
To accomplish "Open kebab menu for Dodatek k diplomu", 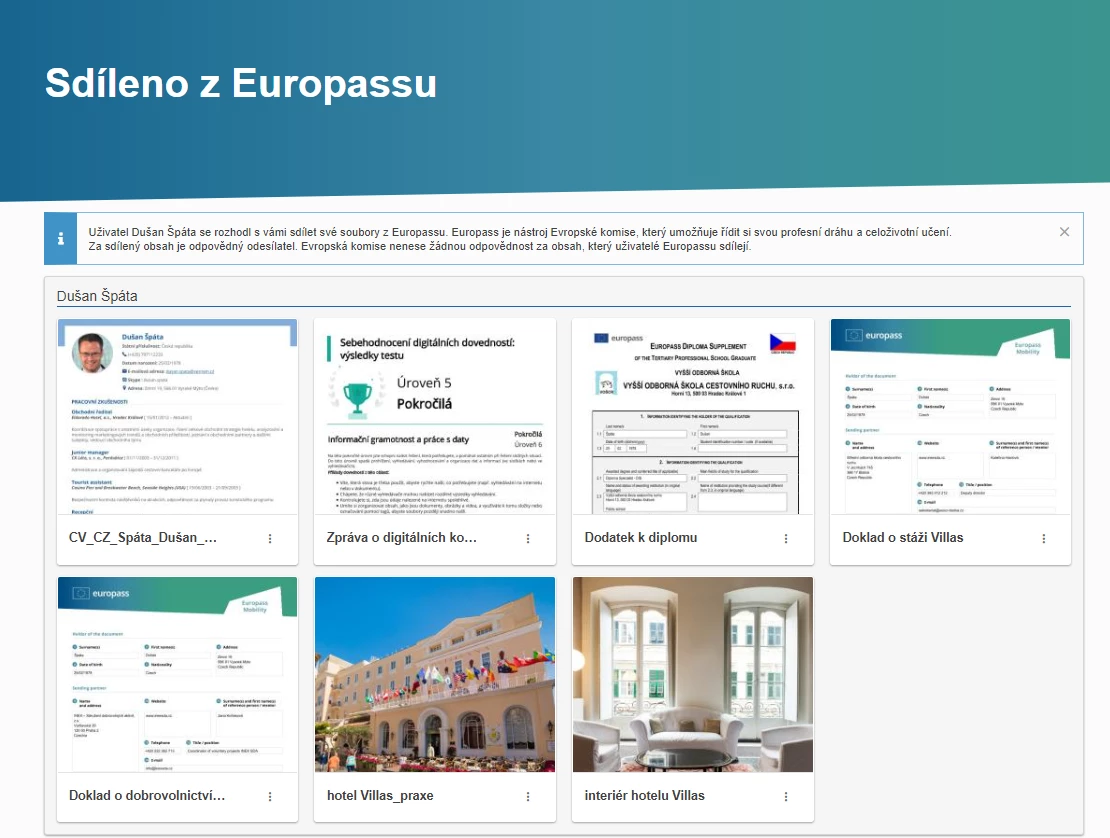I will (x=786, y=539).
